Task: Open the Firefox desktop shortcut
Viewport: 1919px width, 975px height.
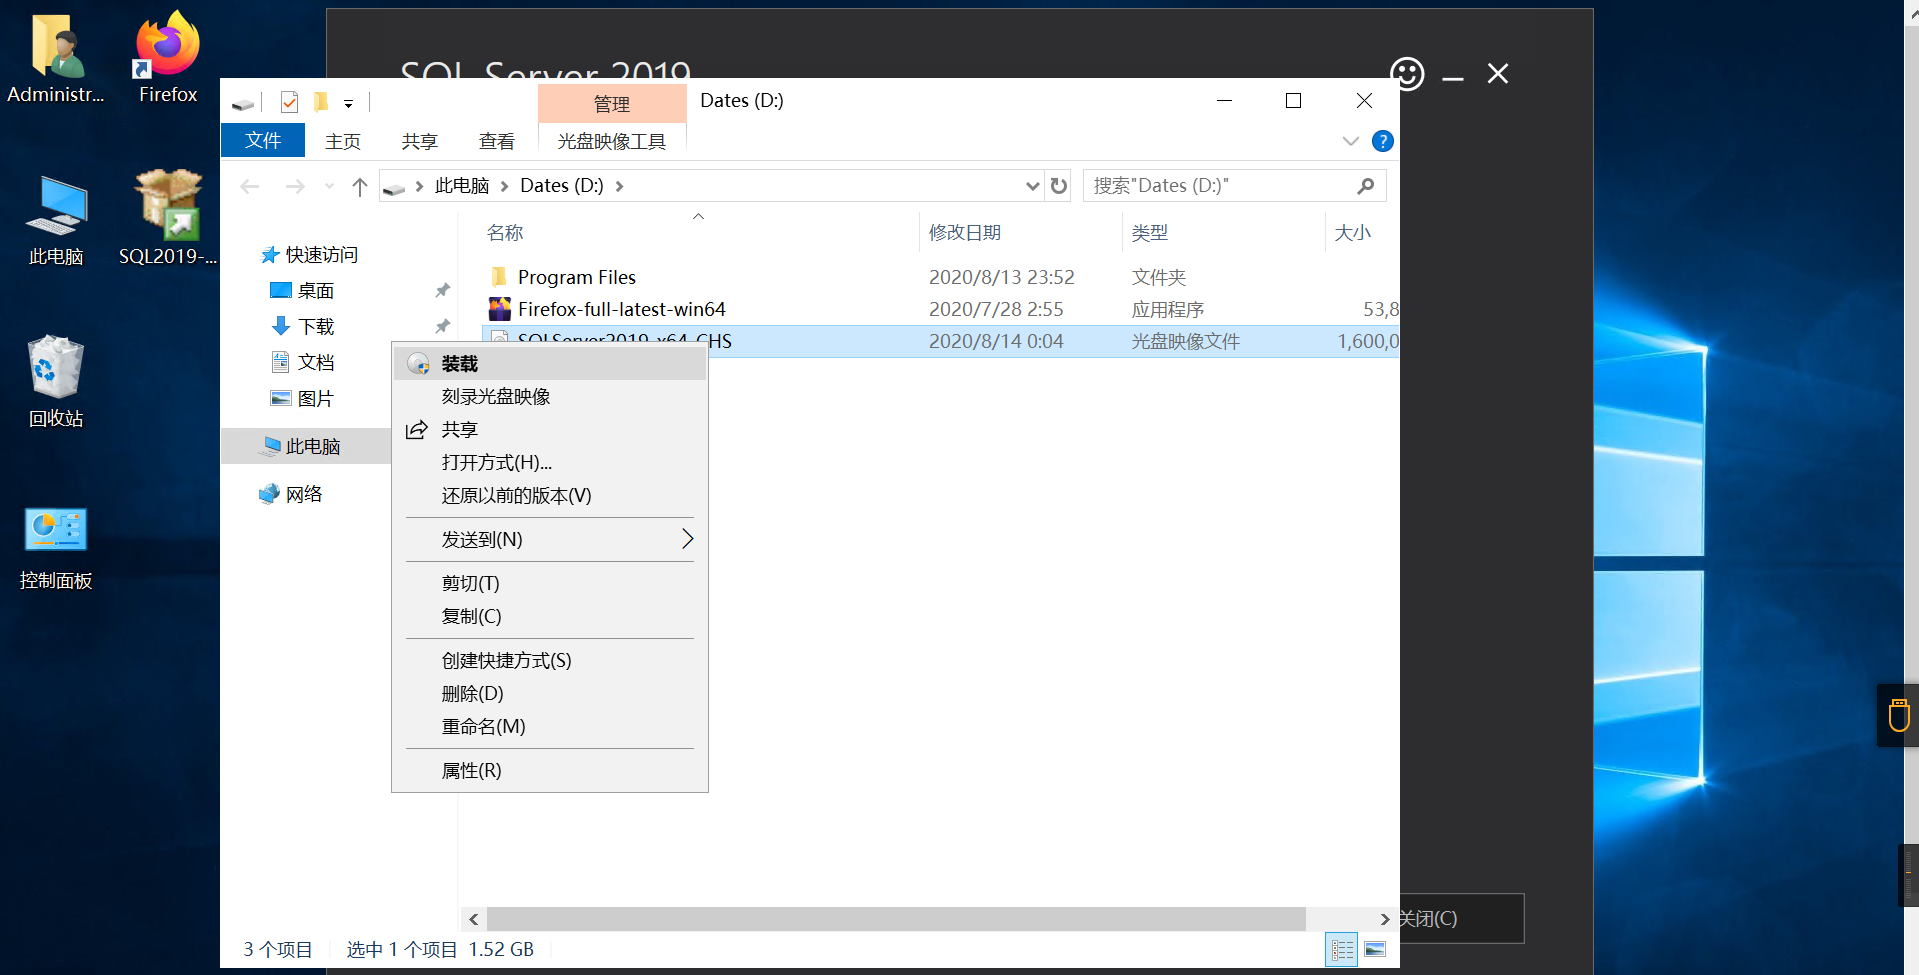Action: (168, 58)
